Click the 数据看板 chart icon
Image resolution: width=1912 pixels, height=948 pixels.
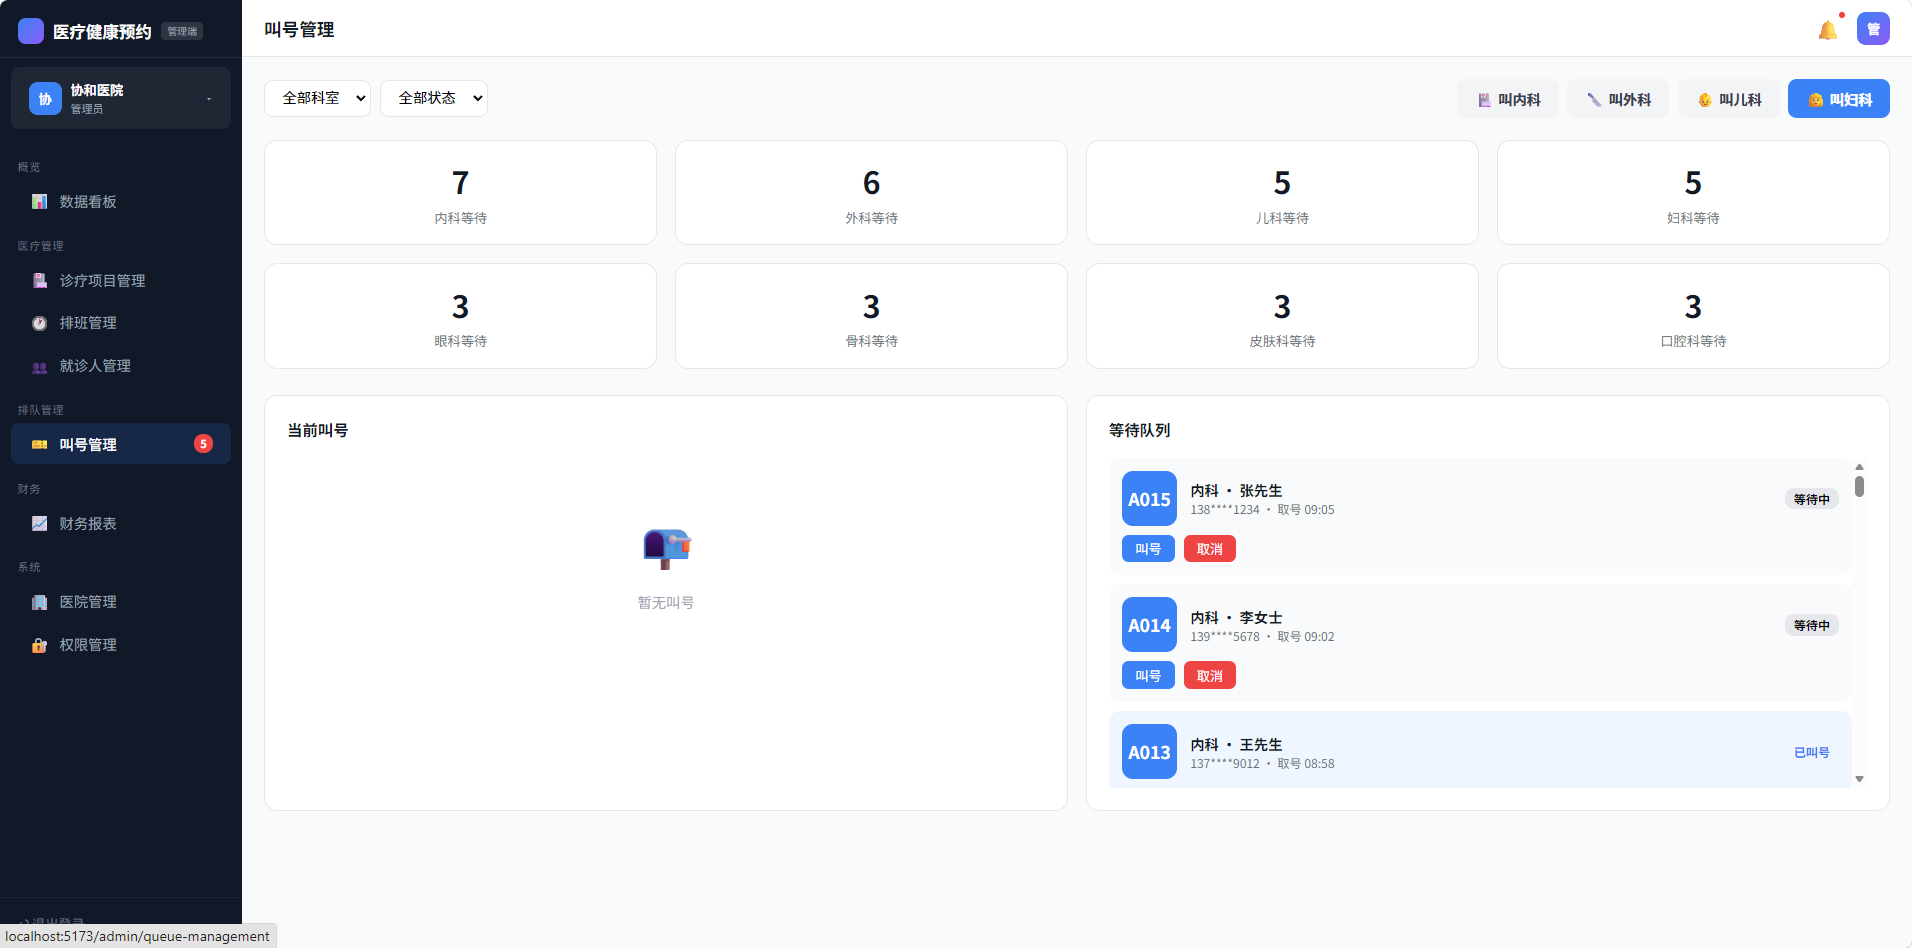[40, 202]
